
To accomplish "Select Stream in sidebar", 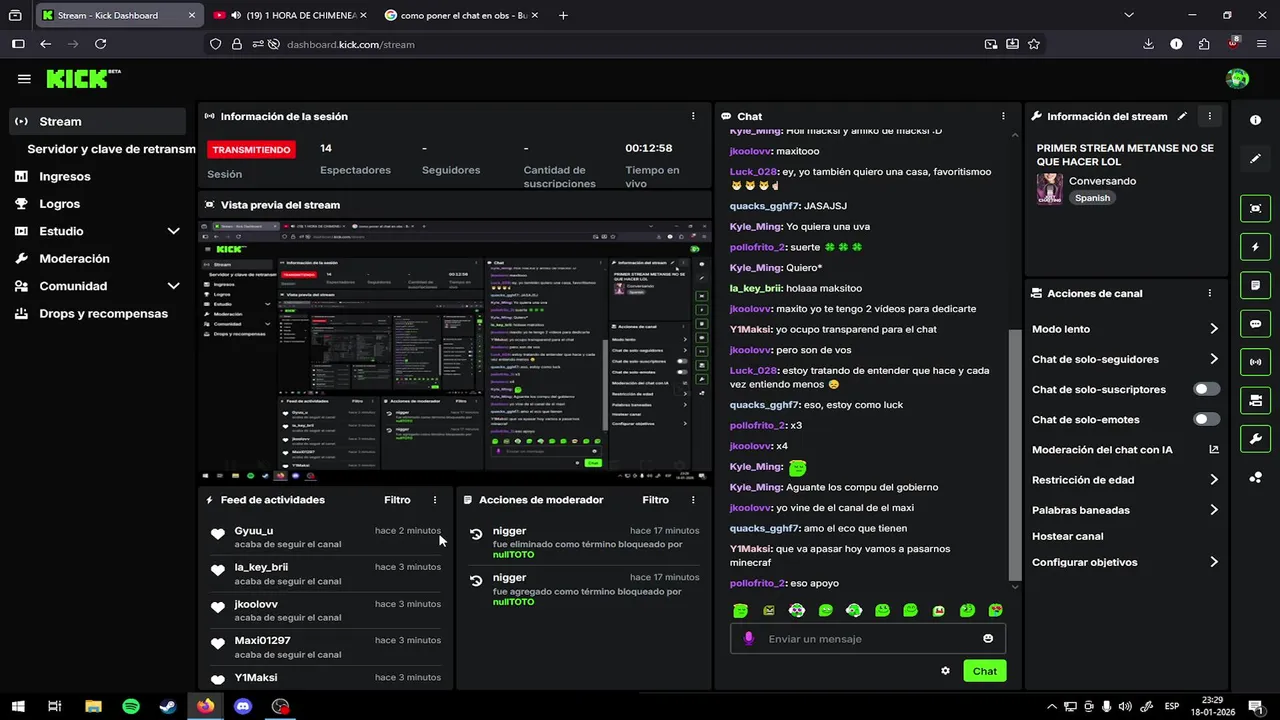I will (x=97, y=121).
